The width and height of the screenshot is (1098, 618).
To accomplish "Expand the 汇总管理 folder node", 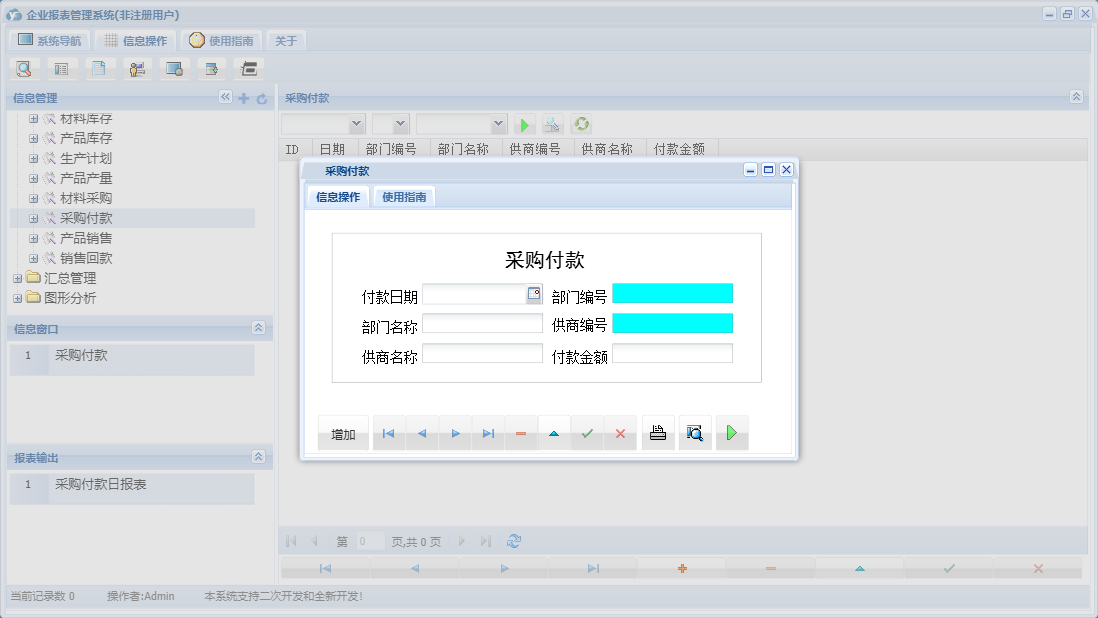I will click(17, 279).
